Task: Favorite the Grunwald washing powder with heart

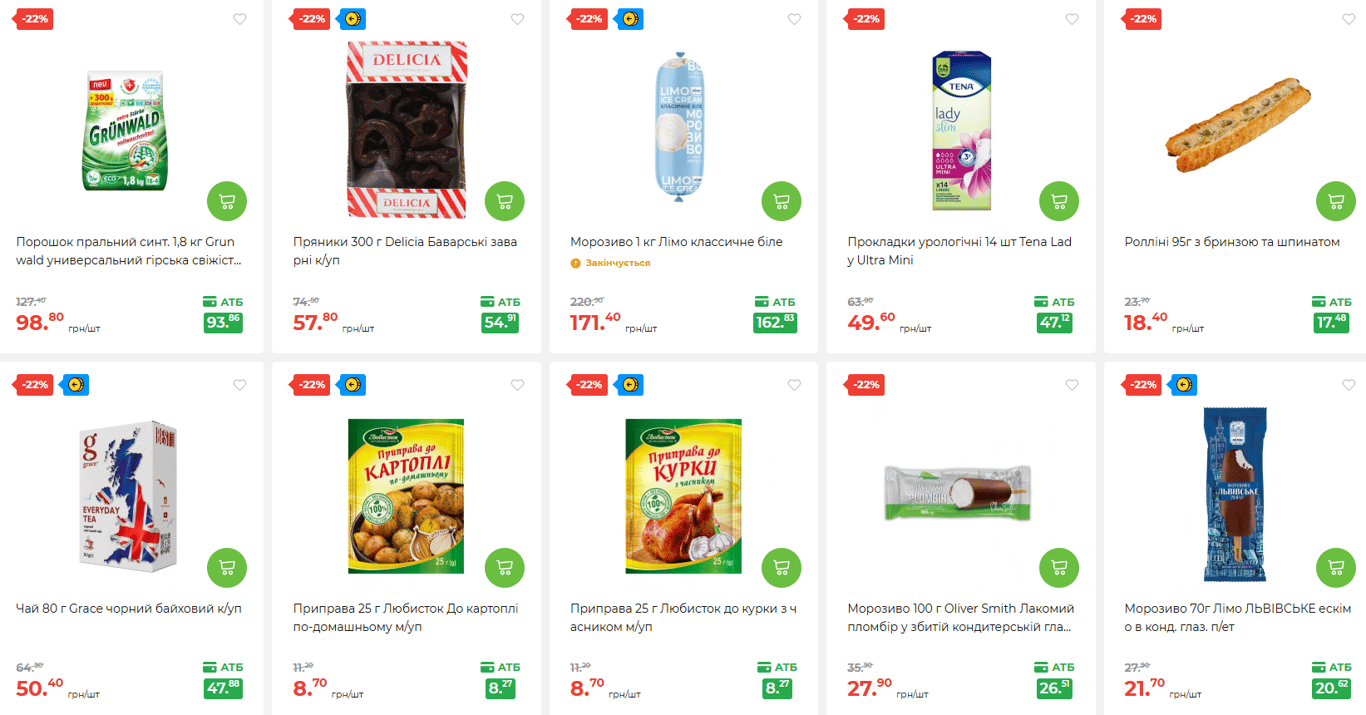Action: coord(240,19)
